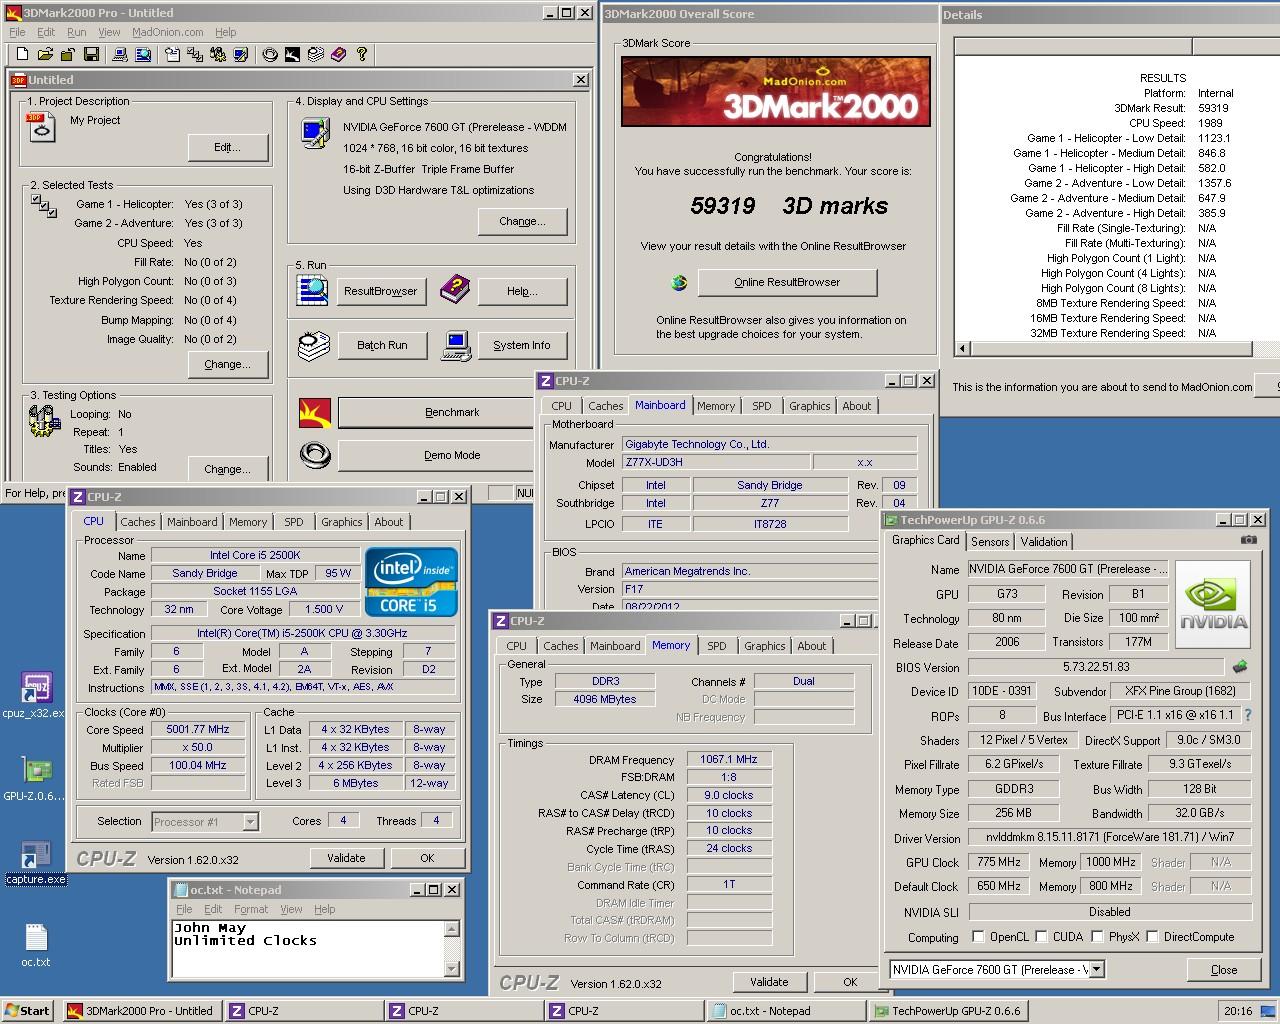Click Change... under Selected Tests
Viewport: 1280px width, 1024px height.
tap(227, 364)
